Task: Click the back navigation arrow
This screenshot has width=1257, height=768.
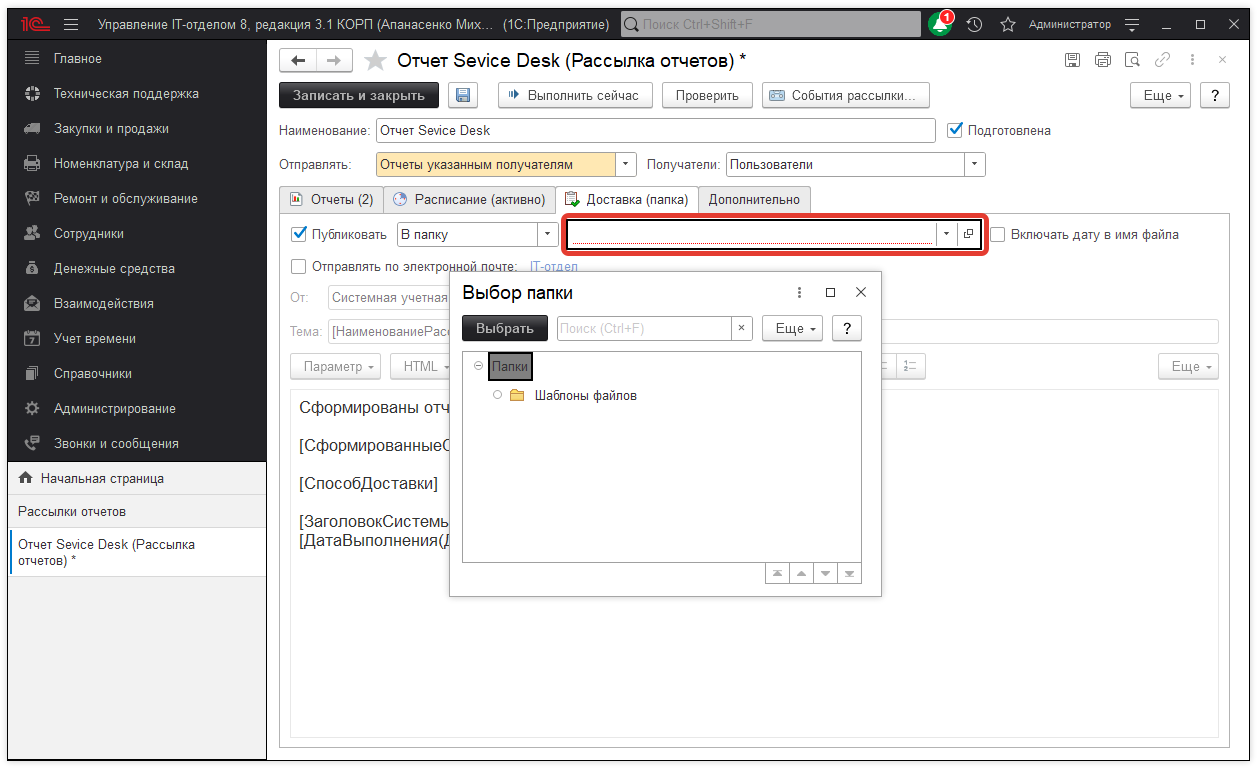Action: tap(297, 61)
